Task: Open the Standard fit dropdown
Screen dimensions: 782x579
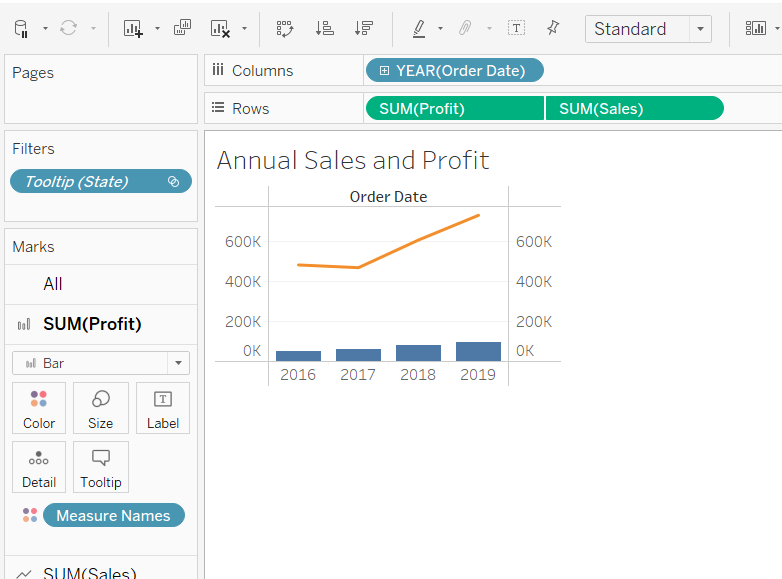Action: (700, 29)
